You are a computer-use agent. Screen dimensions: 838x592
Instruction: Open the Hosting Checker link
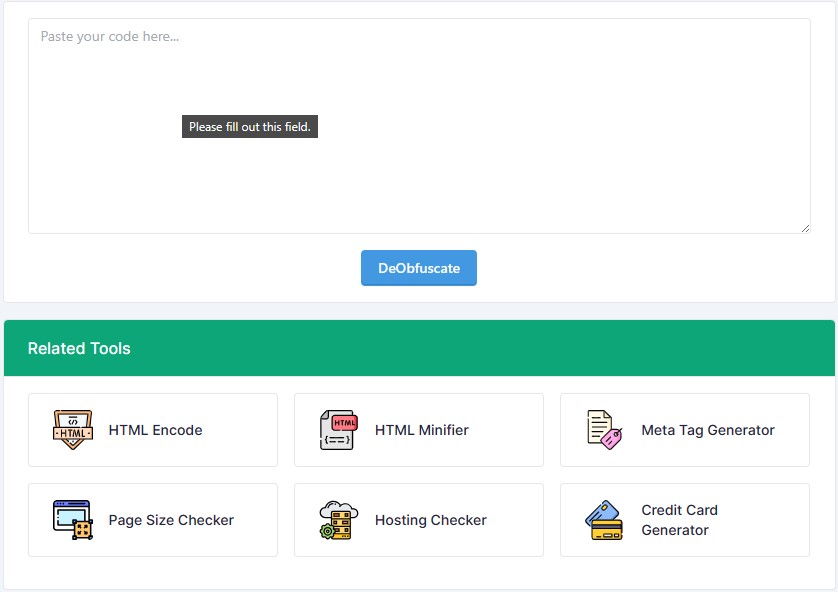click(x=429, y=520)
